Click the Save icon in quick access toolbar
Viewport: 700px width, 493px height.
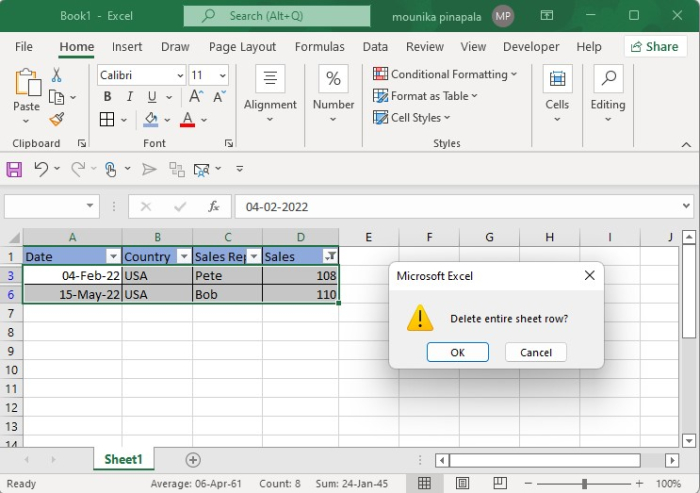point(14,169)
